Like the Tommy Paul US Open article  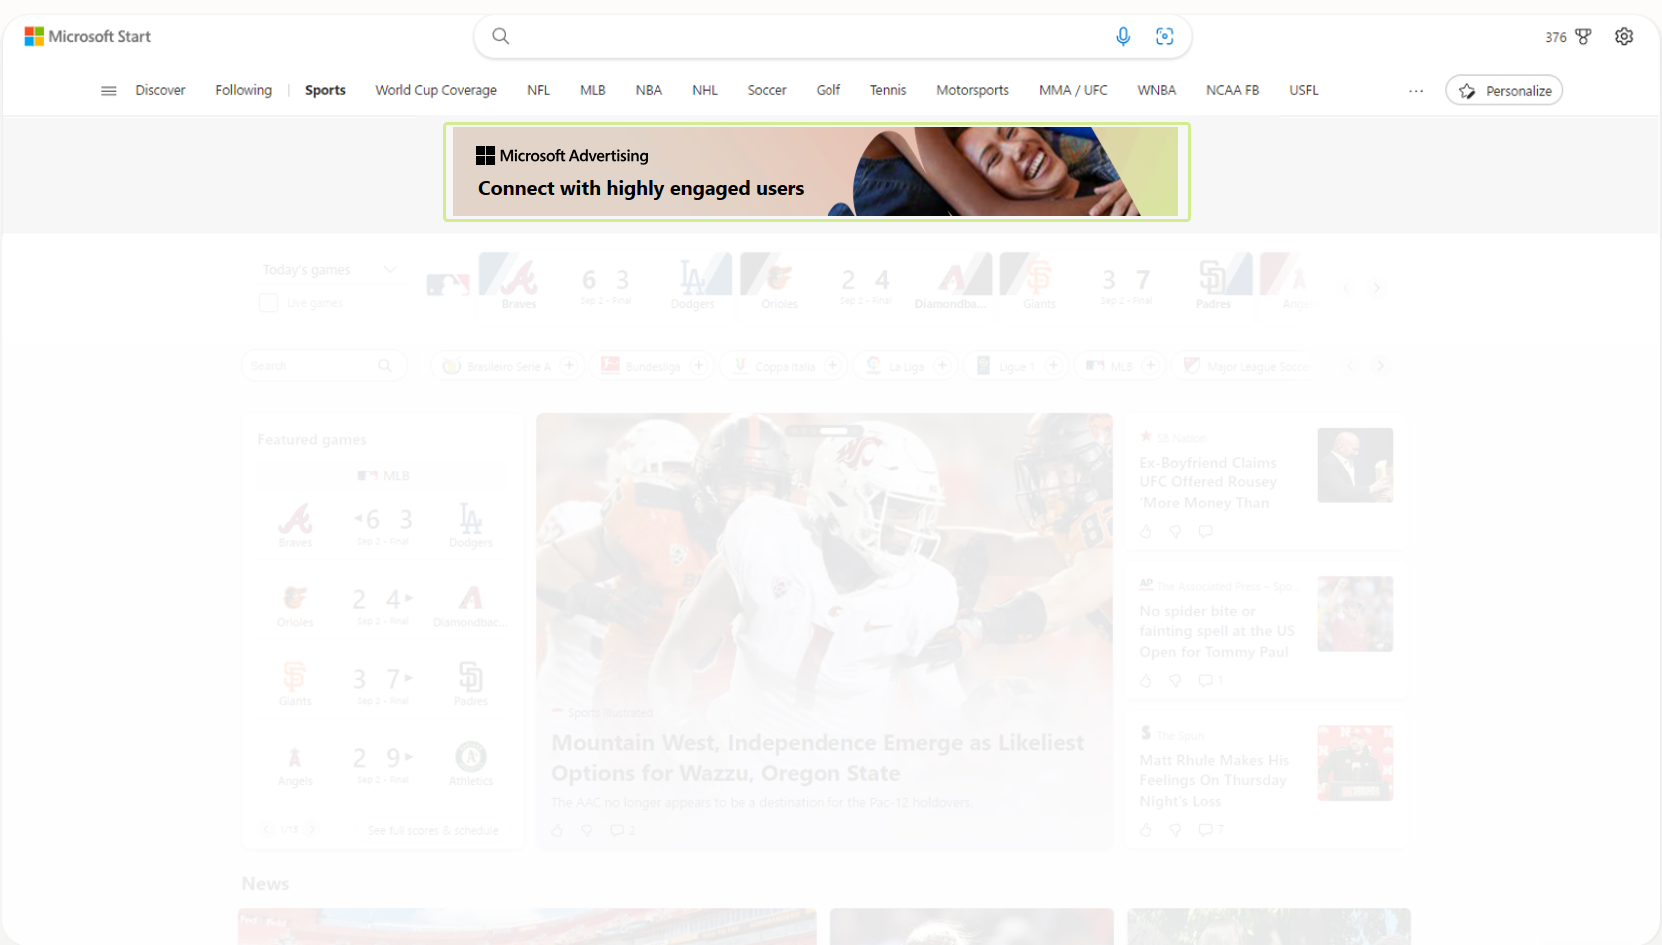pos(1145,680)
